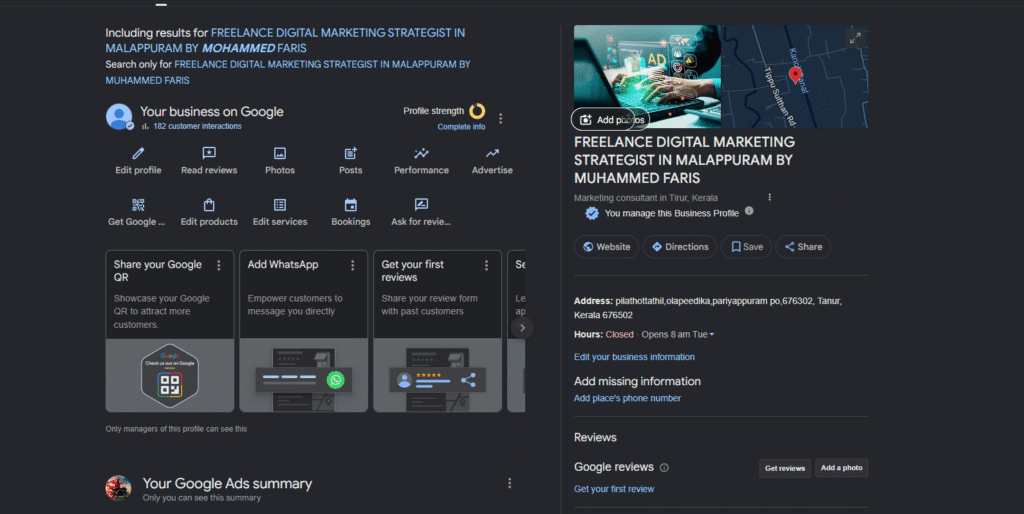Click the Directions button
The height and width of the screenshot is (514, 1024).
(x=679, y=247)
